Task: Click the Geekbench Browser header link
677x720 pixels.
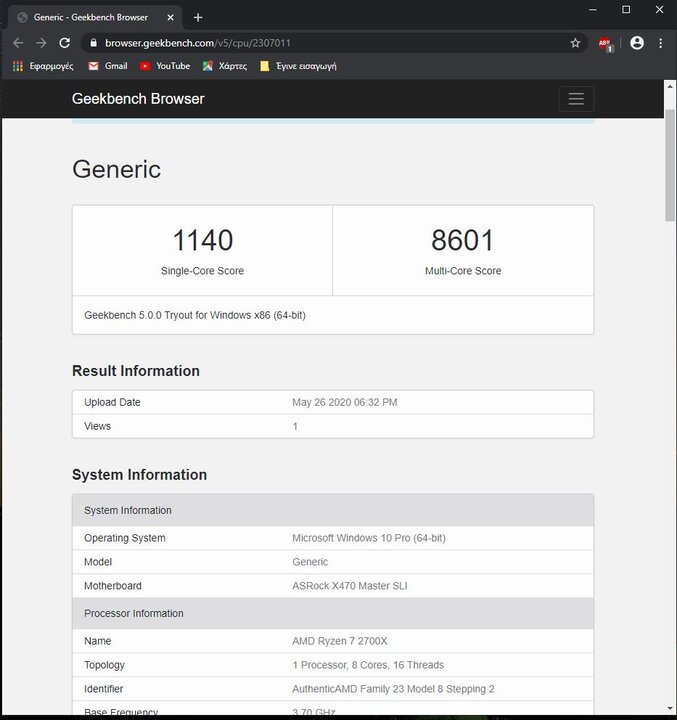Action: (x=138, y=99)
